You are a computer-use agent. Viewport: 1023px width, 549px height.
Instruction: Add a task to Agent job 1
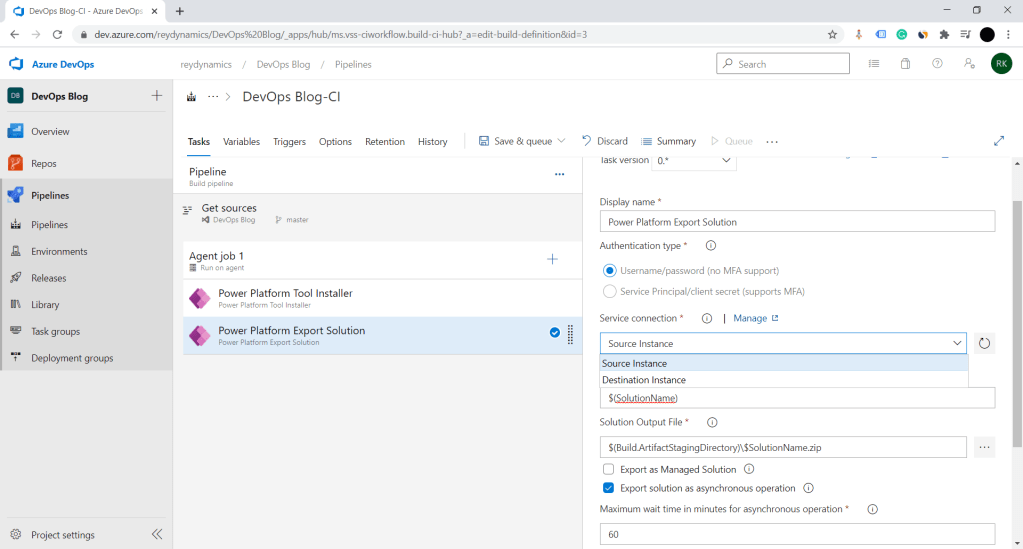click(552, 260)
